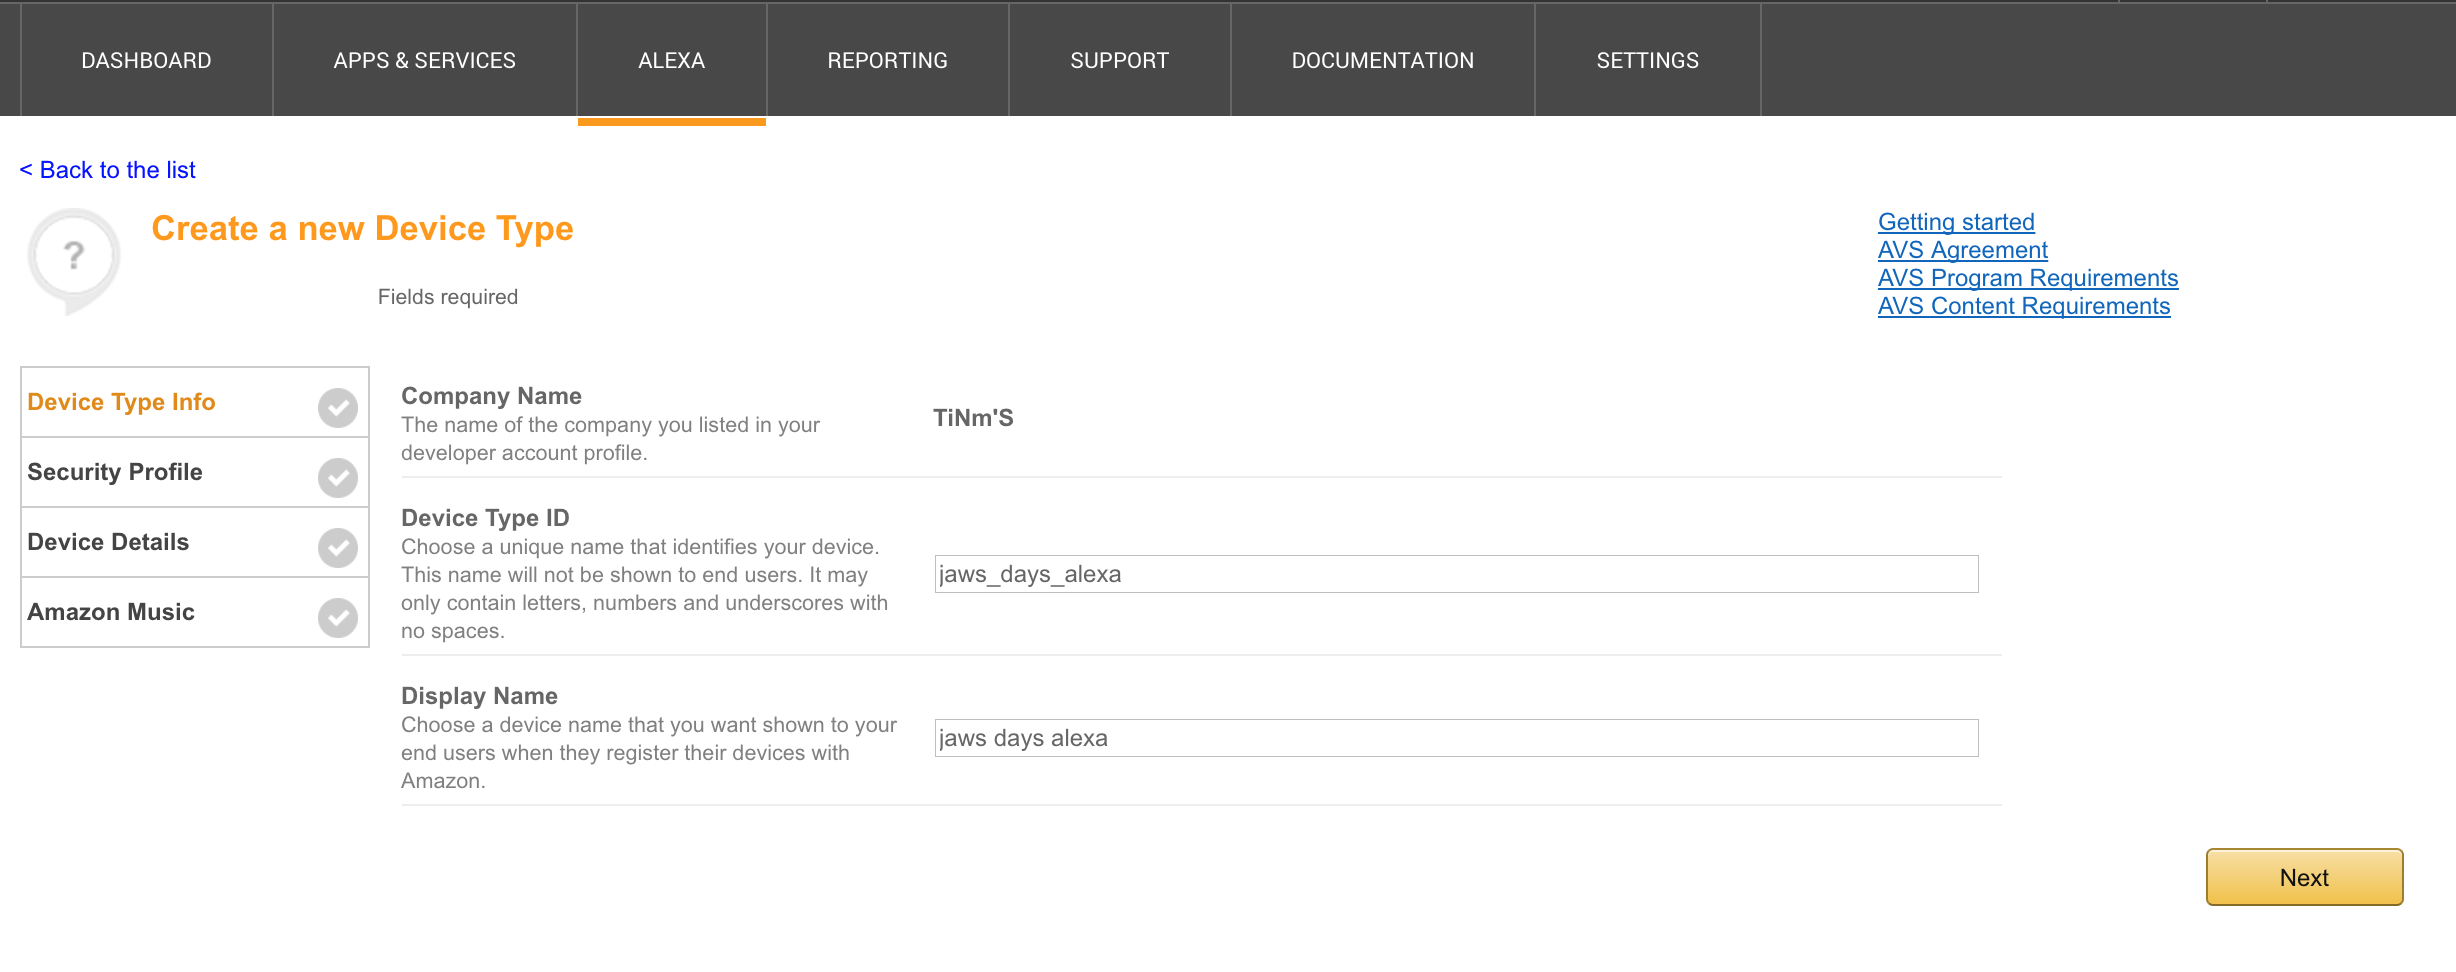
Task: Click the checkmark icon beside Device Details
Action: [338, 548]
